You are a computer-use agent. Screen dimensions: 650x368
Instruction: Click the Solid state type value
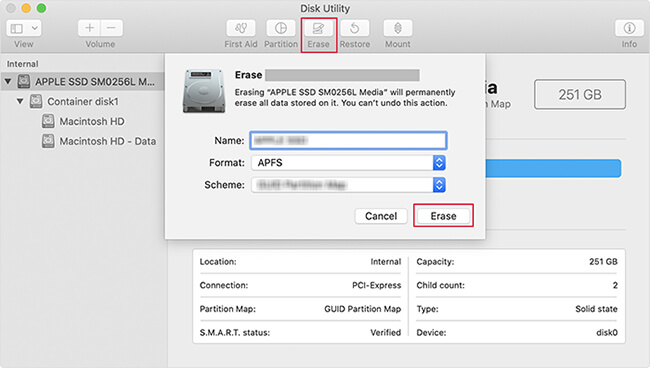pyautogui.click(x=596, y=309)
